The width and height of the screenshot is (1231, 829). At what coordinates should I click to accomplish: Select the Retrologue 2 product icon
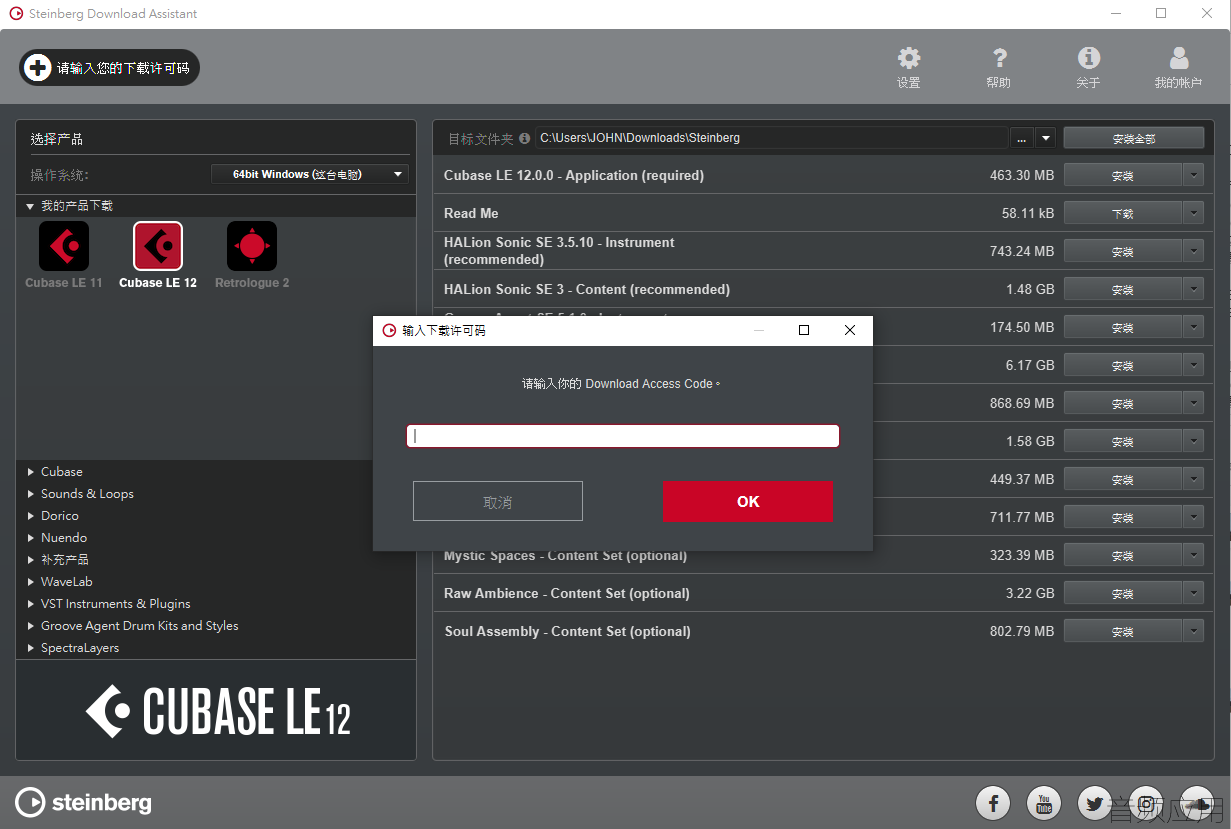point(252,246)
